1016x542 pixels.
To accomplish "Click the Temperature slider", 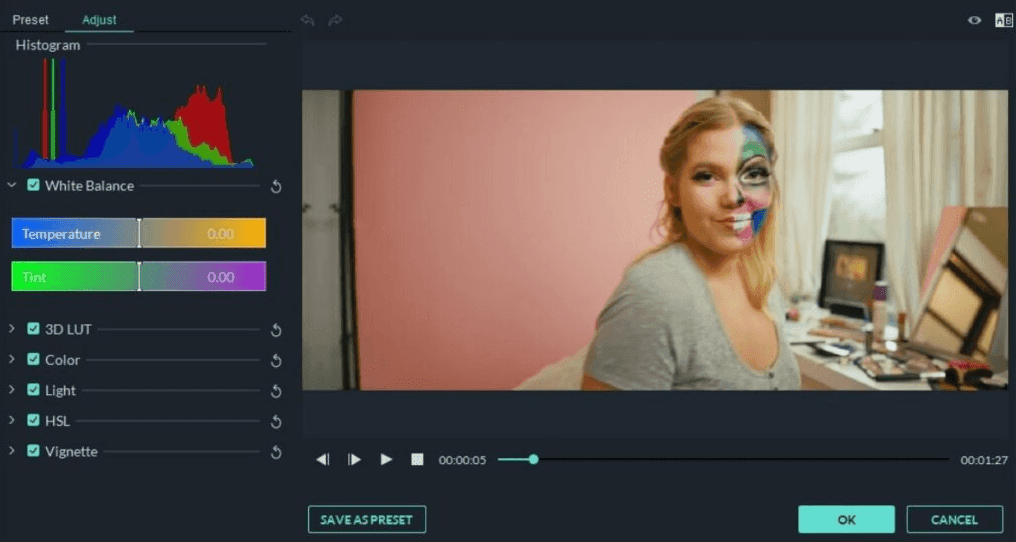I will tap(139, 233).
